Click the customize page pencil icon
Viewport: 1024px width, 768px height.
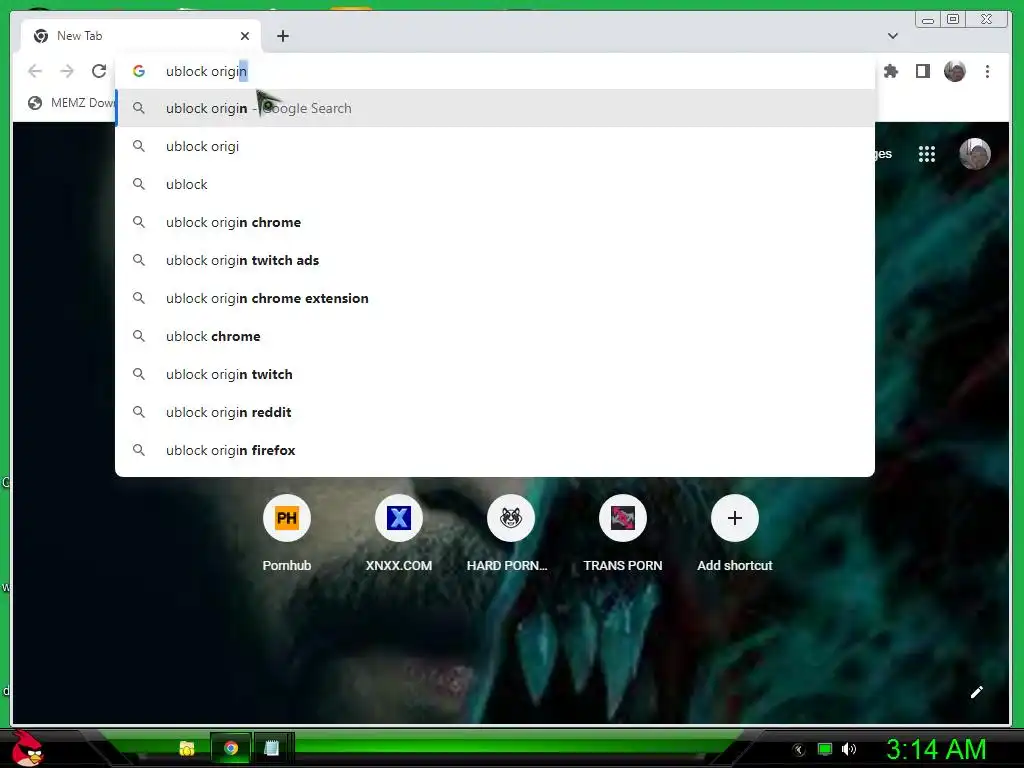[x=976, y=692]
